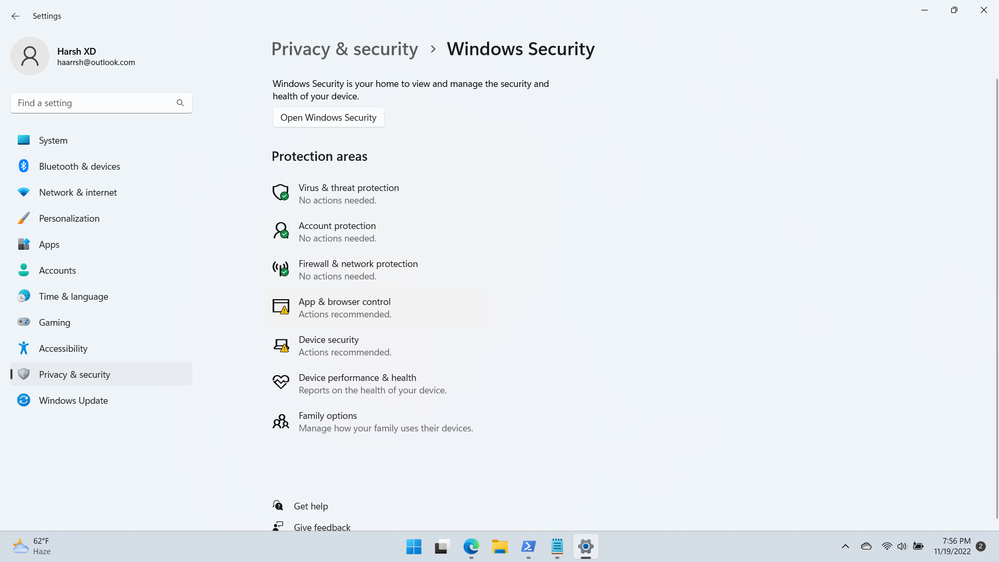This screenshot has height=562, width=999.
Task: Click the vertical scrollbar on right
Action: tap(996, 298)
